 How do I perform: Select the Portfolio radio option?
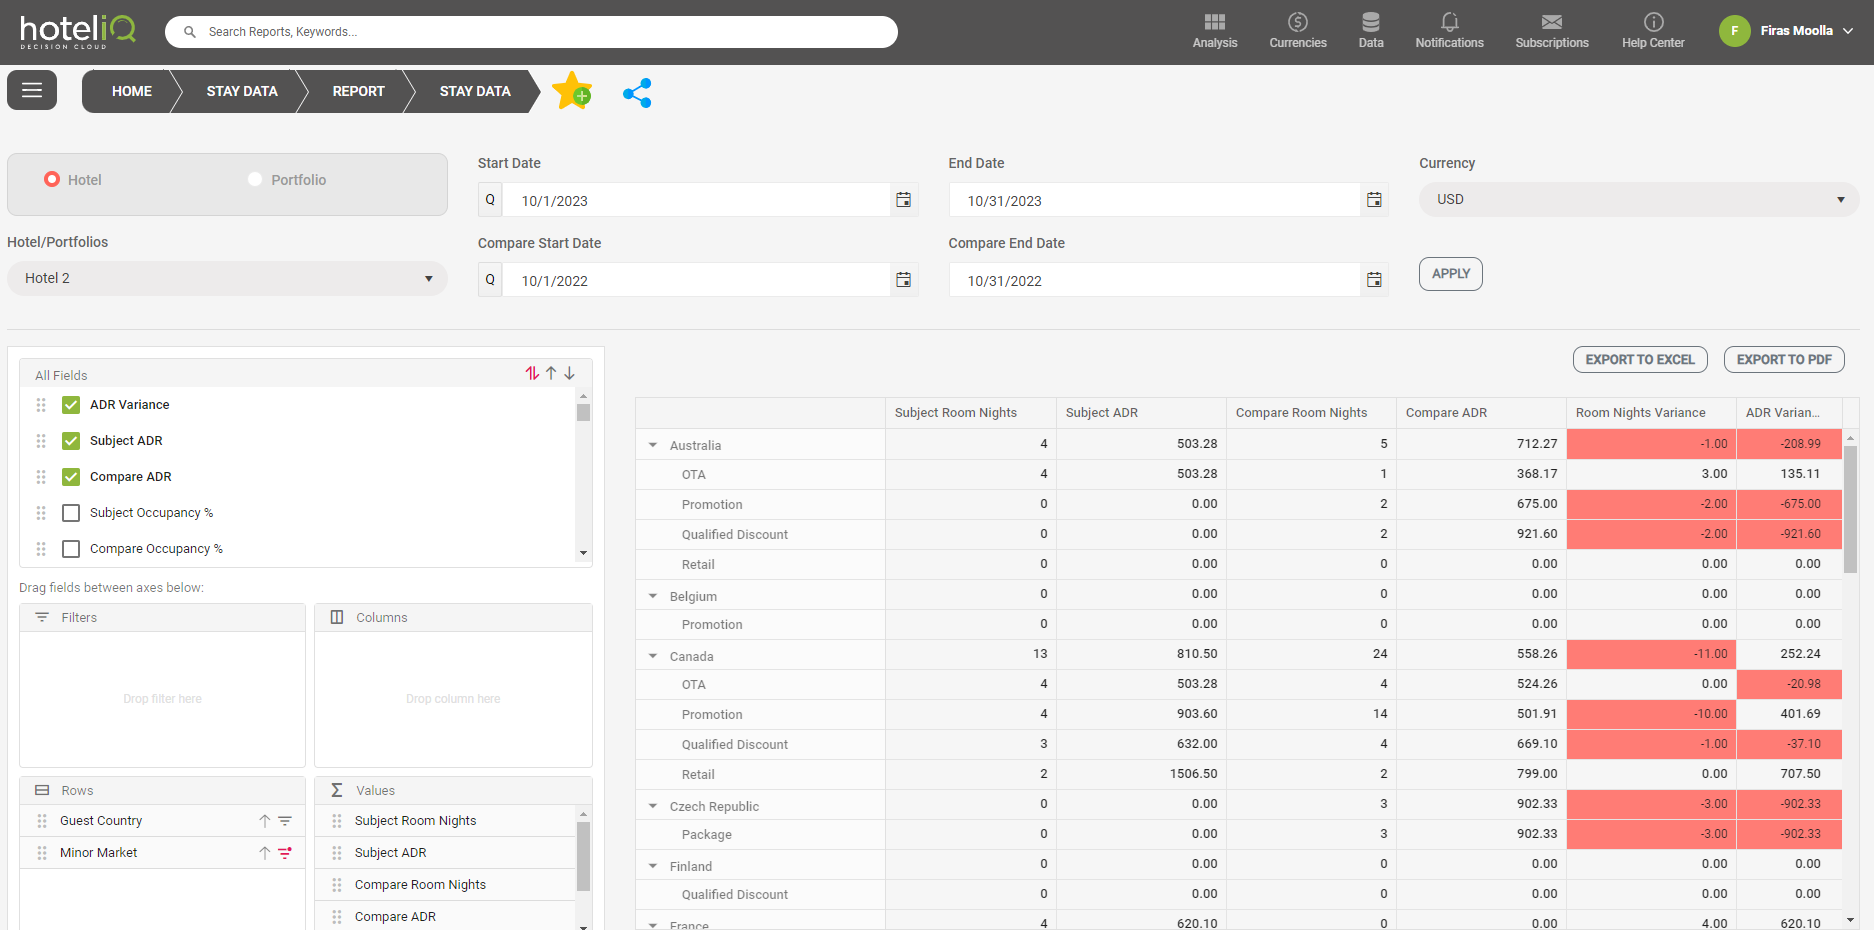pyautogui.click(x=255, y=180)
